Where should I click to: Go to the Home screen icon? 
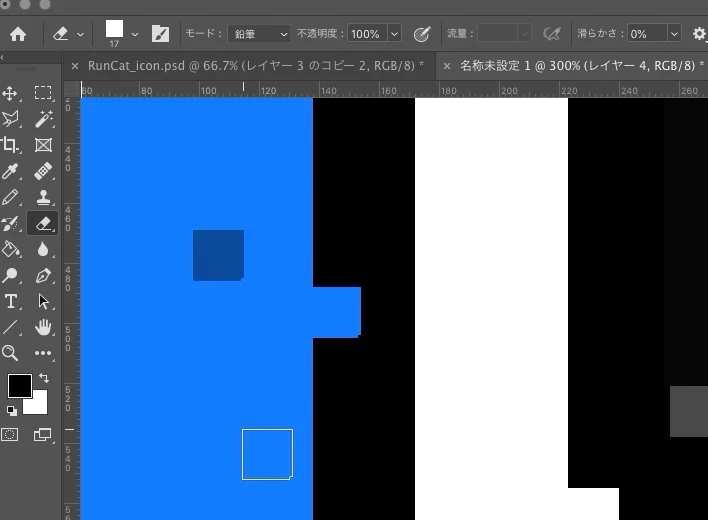pyautogui.click(x=18, y=34)
